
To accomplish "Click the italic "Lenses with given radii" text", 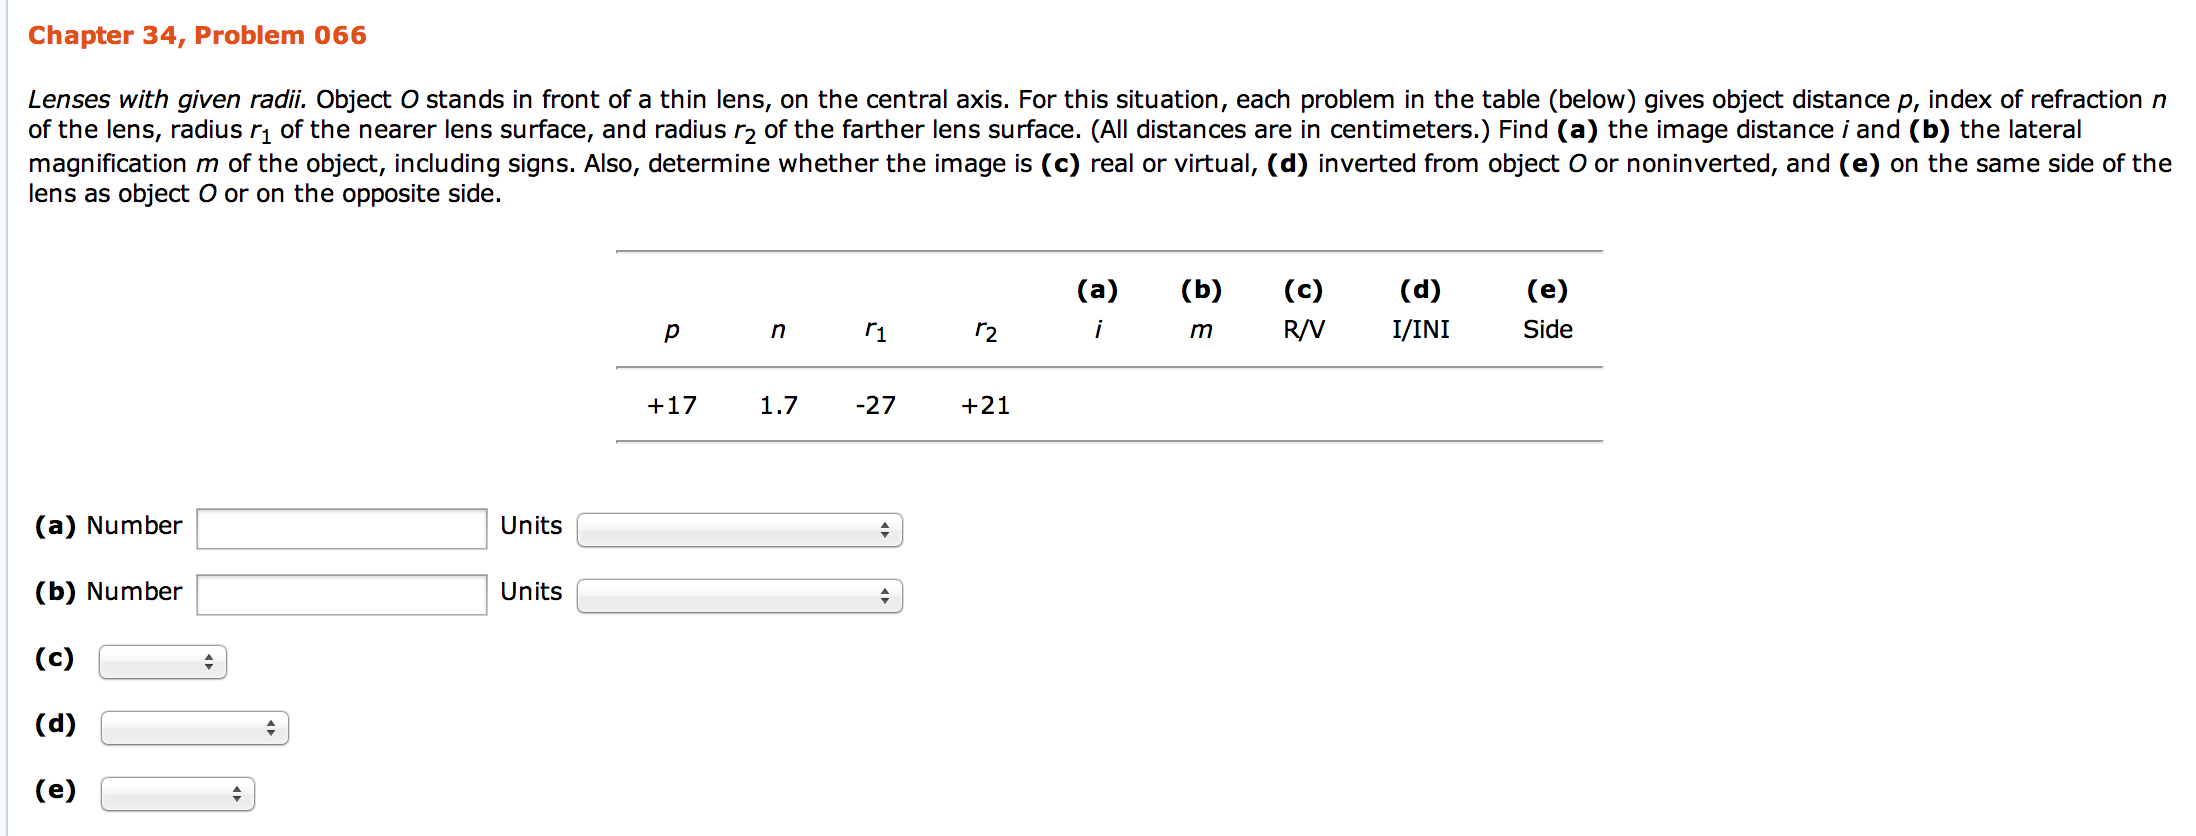I will (167, 100).
